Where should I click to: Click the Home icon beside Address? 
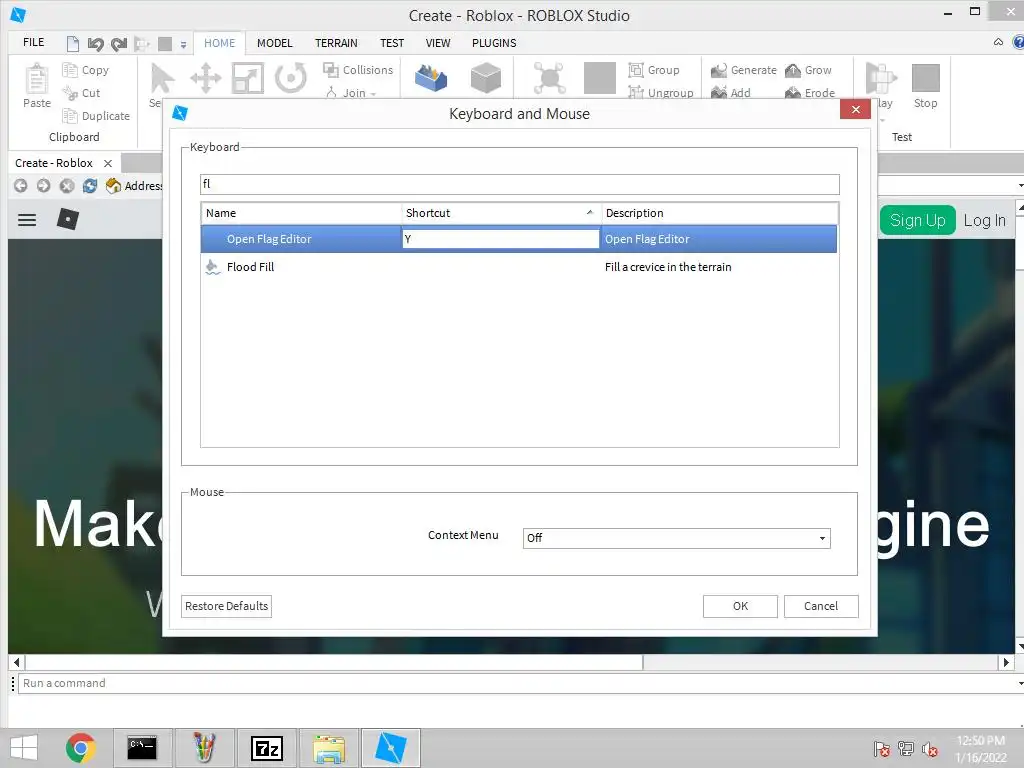point(113,186)
